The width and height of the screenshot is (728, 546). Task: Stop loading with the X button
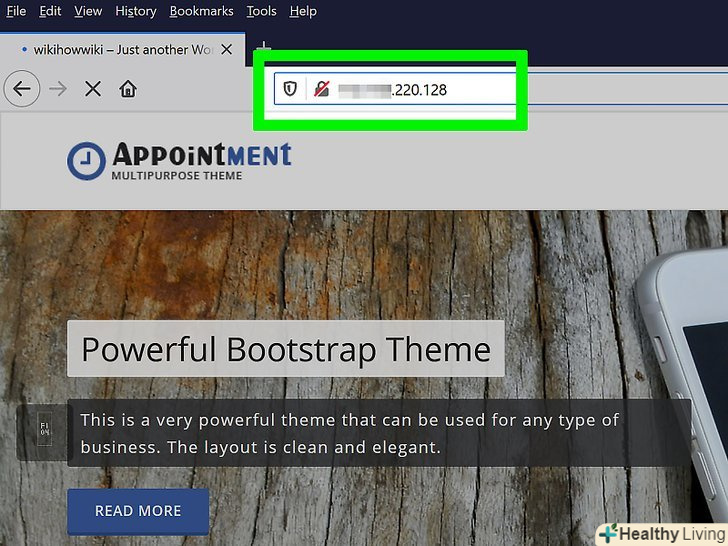pyautogui.click(x=93, y=89)
